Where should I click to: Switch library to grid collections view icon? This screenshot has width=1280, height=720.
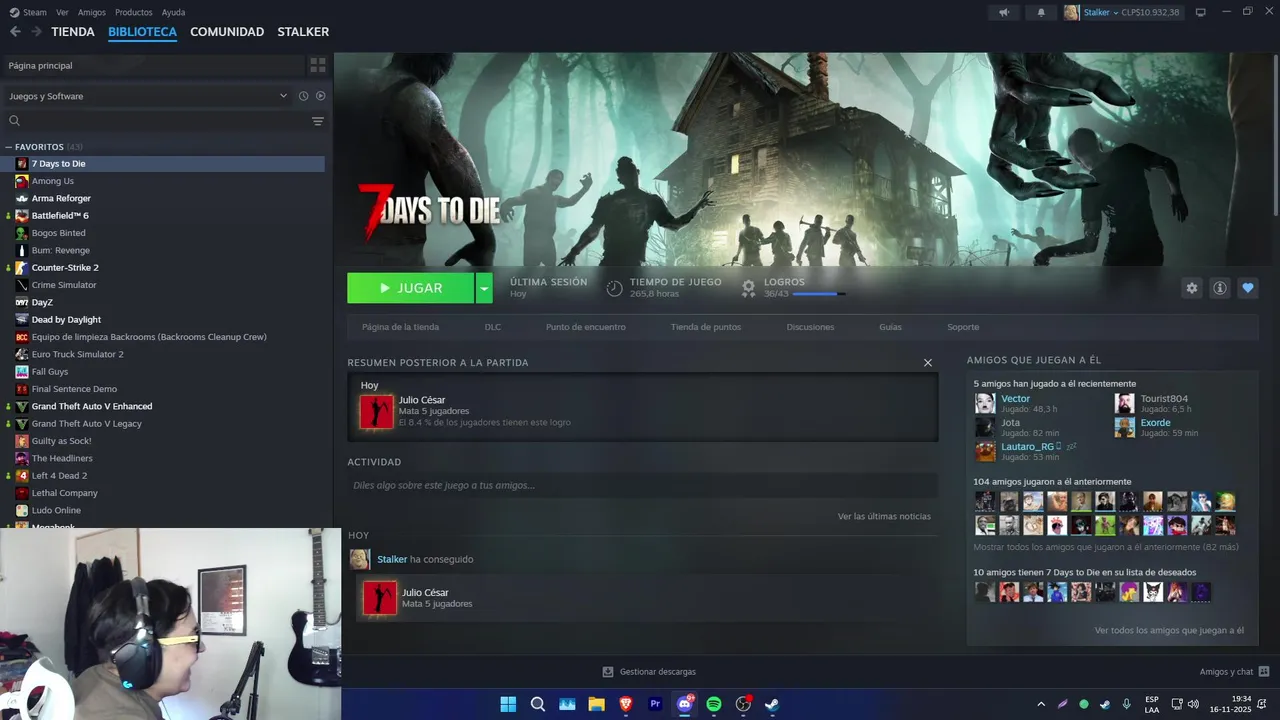pos(318,65)
